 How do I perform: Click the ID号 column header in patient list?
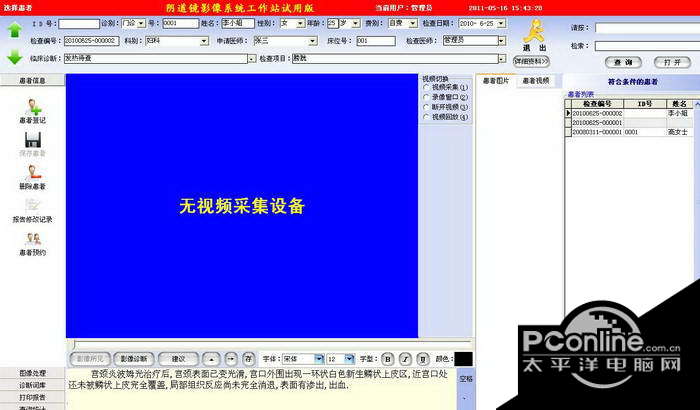pos(645,104)
